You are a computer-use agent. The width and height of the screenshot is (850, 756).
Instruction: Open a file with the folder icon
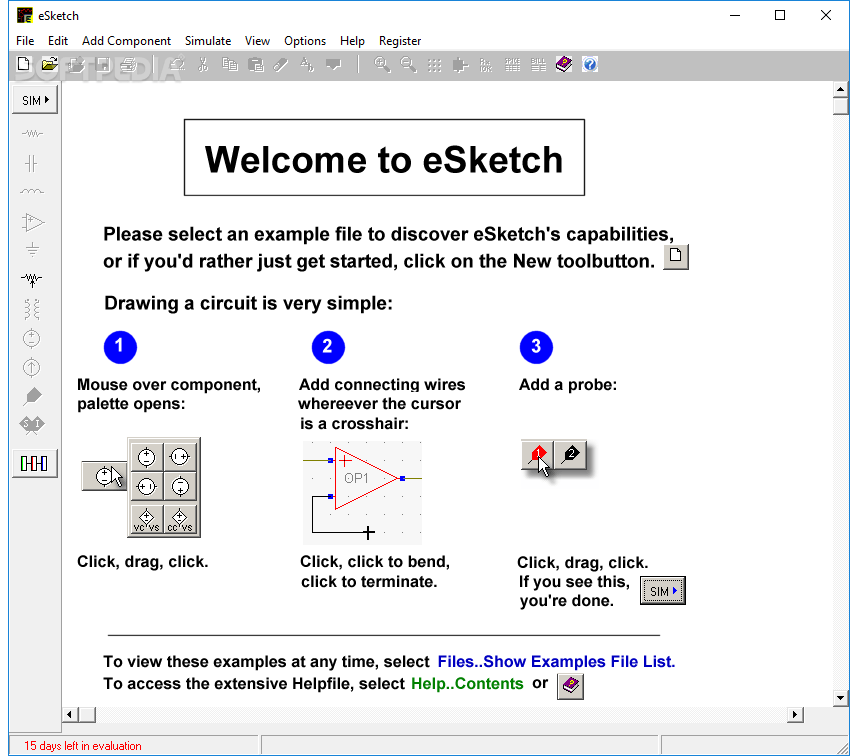(49, 64)
